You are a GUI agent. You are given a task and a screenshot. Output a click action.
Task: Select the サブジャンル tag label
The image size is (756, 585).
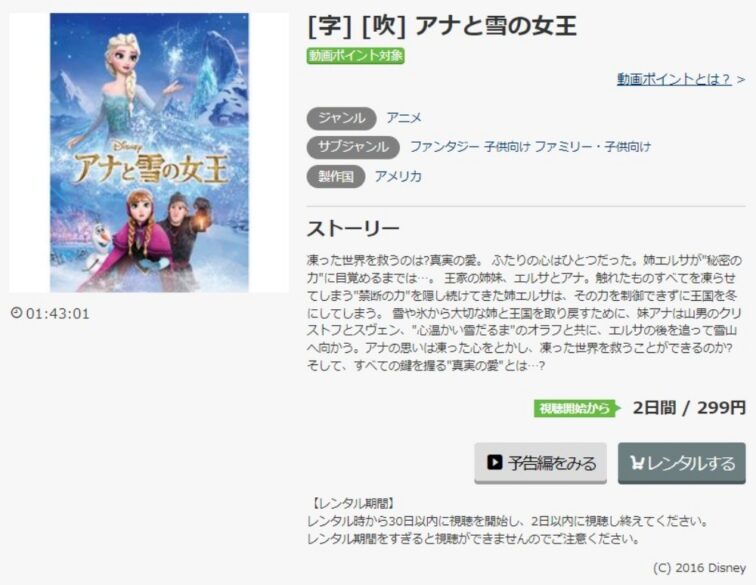point(353,147)
